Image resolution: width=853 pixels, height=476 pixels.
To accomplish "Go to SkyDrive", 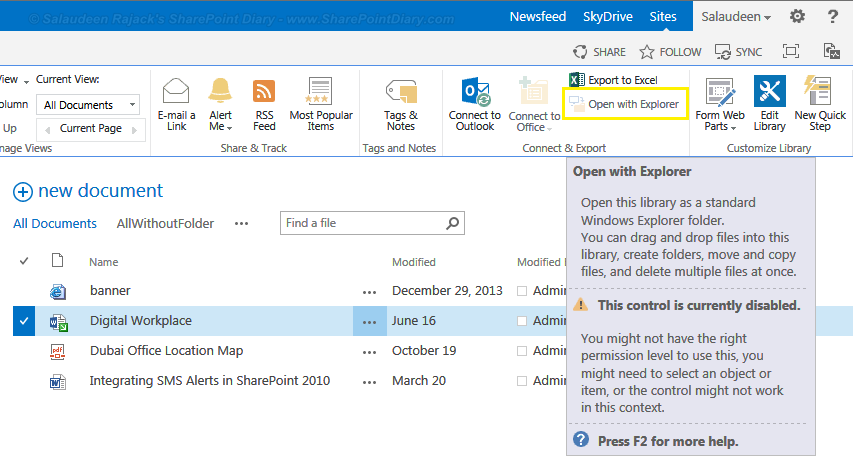I will pos(608,16).
